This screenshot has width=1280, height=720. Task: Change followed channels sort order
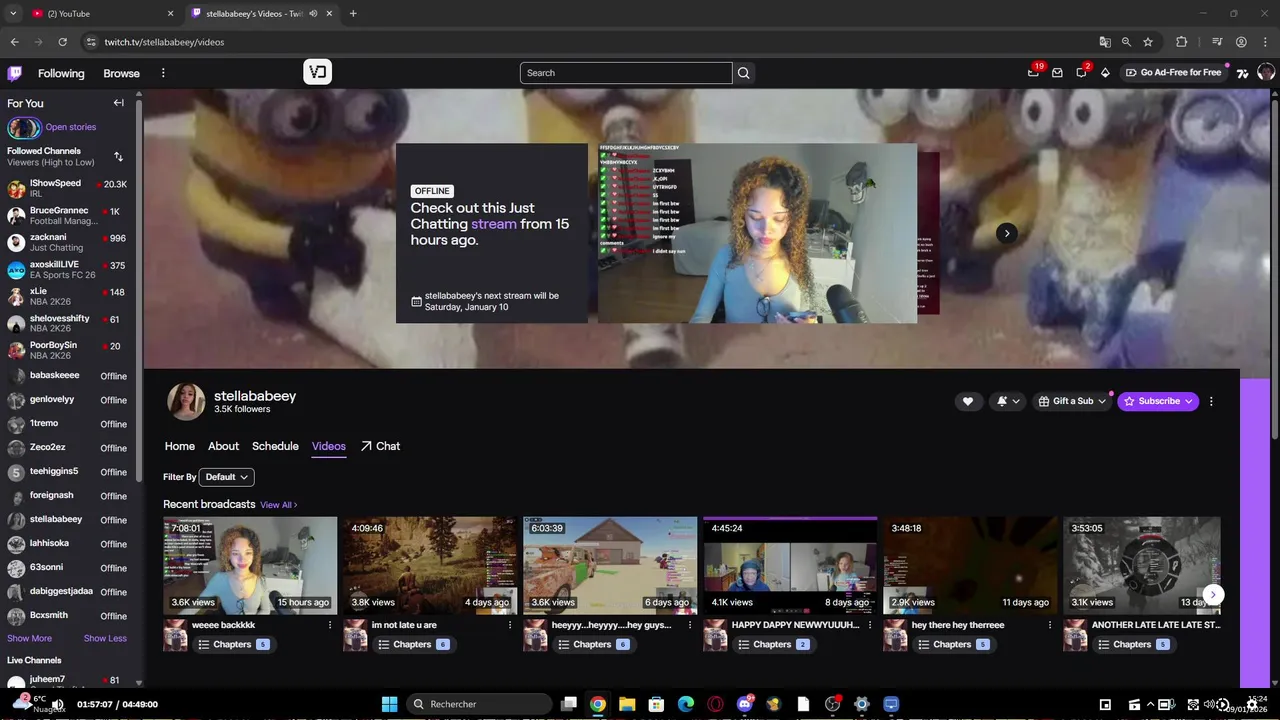click(119, 157)
